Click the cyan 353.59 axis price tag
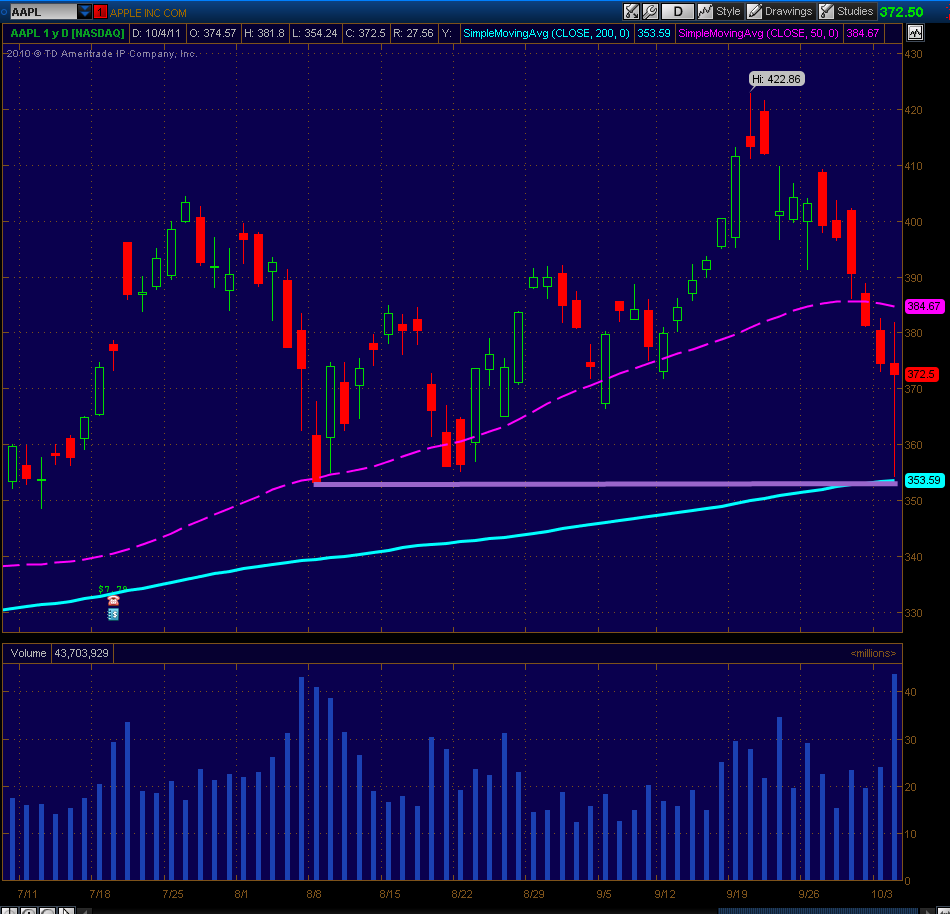 (923, 480)
